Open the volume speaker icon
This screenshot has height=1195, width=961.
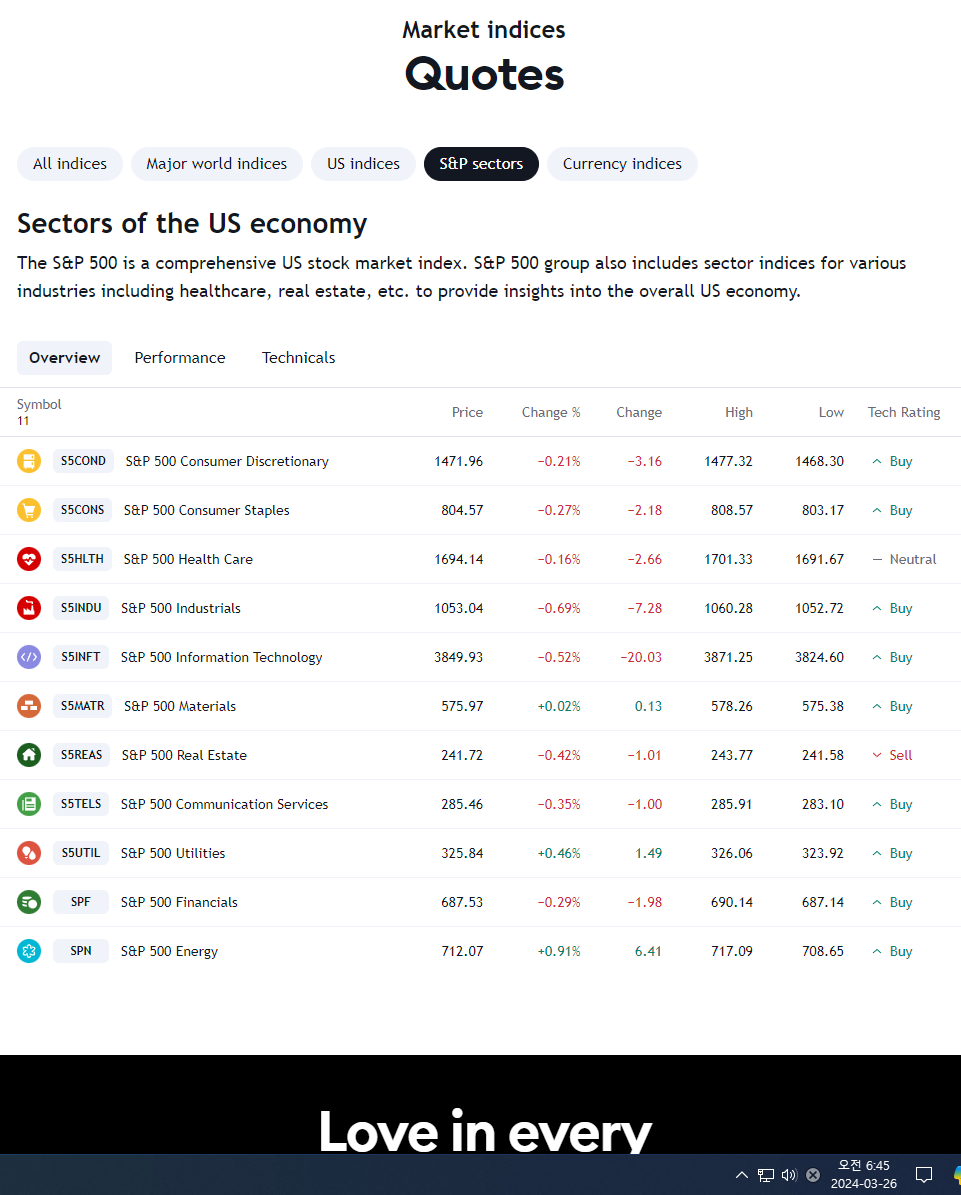[790, 1175]
